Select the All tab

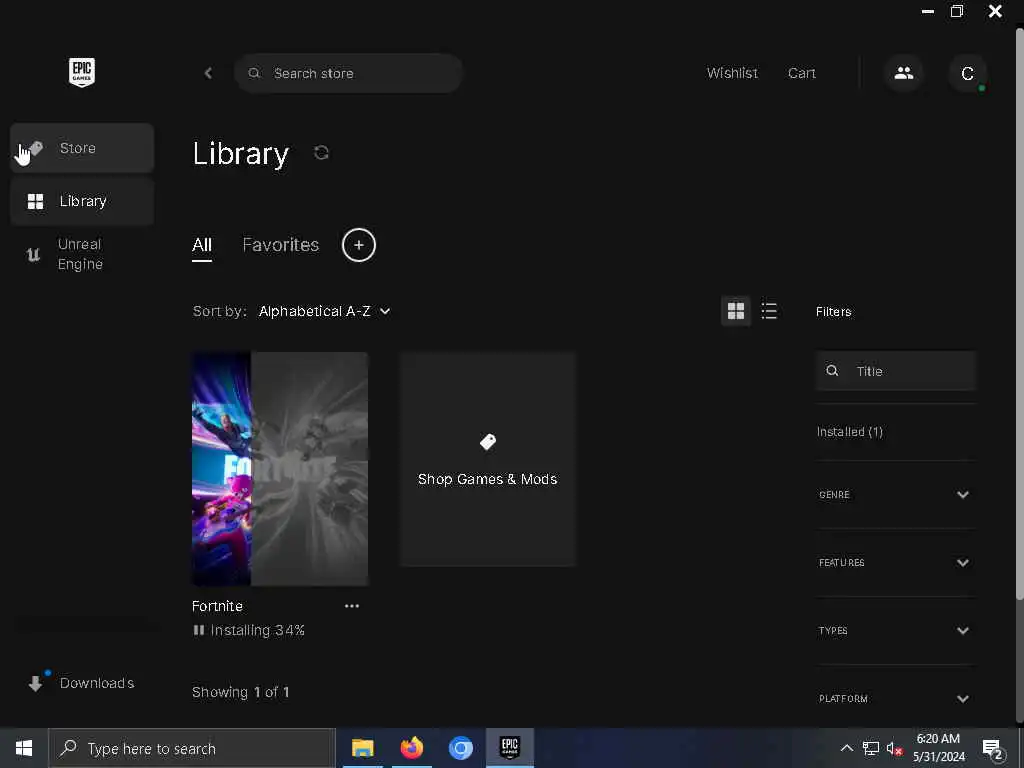(x=202, y=245)
